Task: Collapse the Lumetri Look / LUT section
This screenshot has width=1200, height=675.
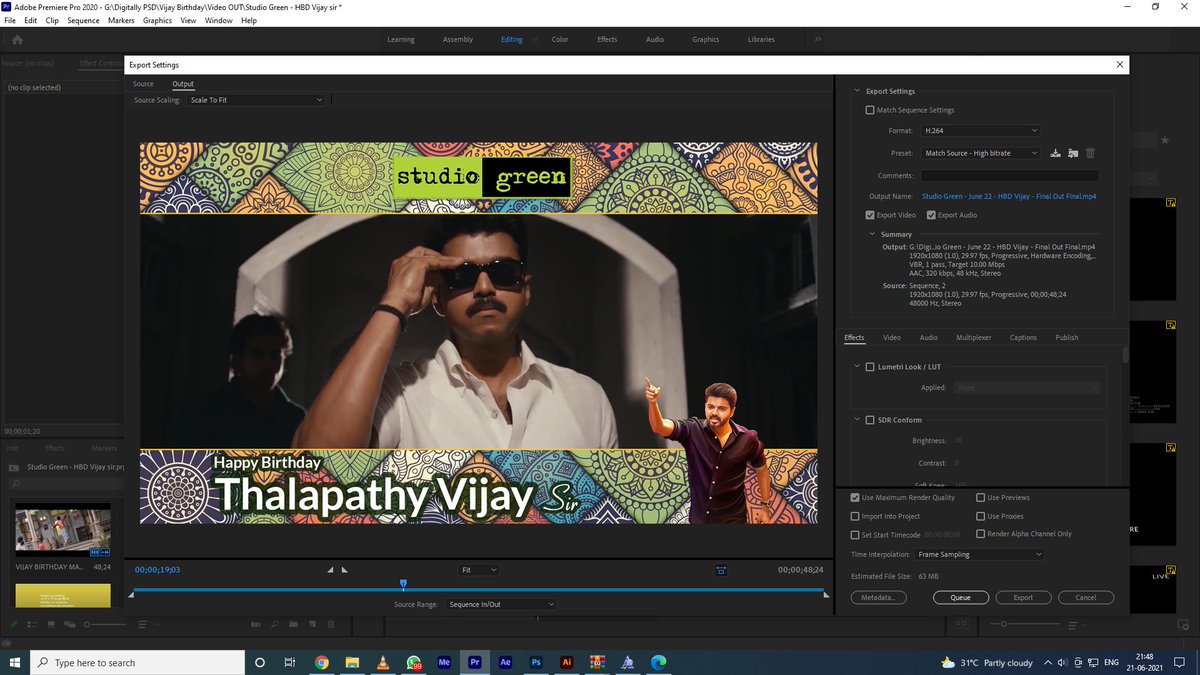Action: [x=857, y=367]
